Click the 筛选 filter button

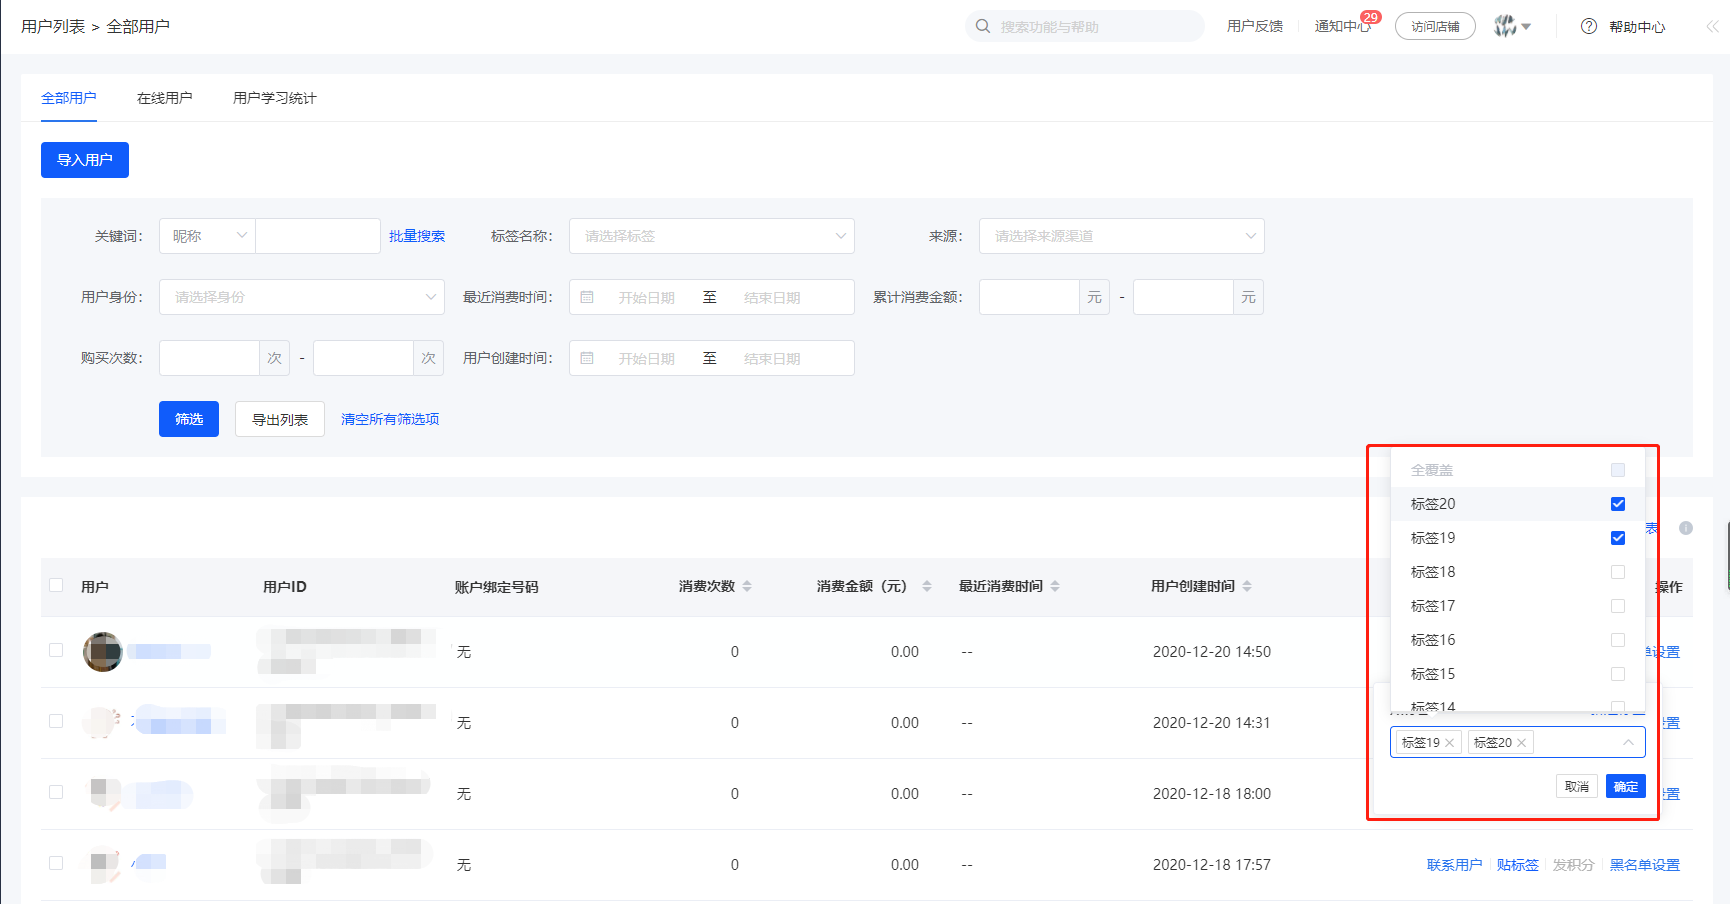coord(189,419)
